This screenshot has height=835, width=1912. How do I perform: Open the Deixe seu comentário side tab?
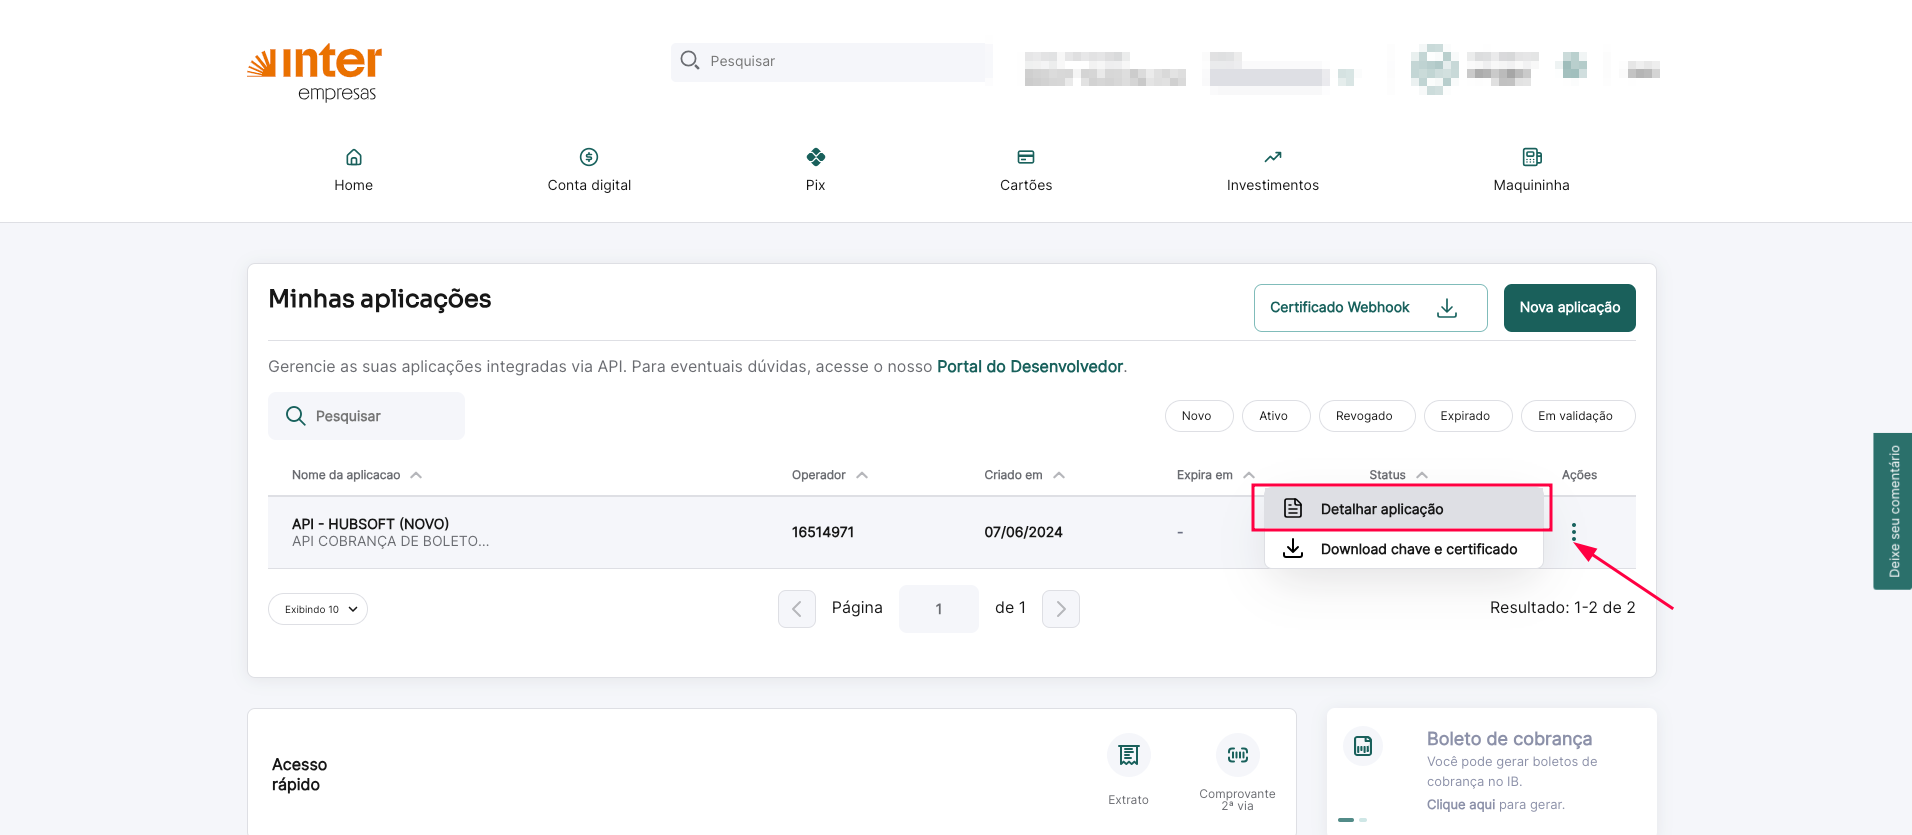pyautogui.click(x=1893, y=511)
